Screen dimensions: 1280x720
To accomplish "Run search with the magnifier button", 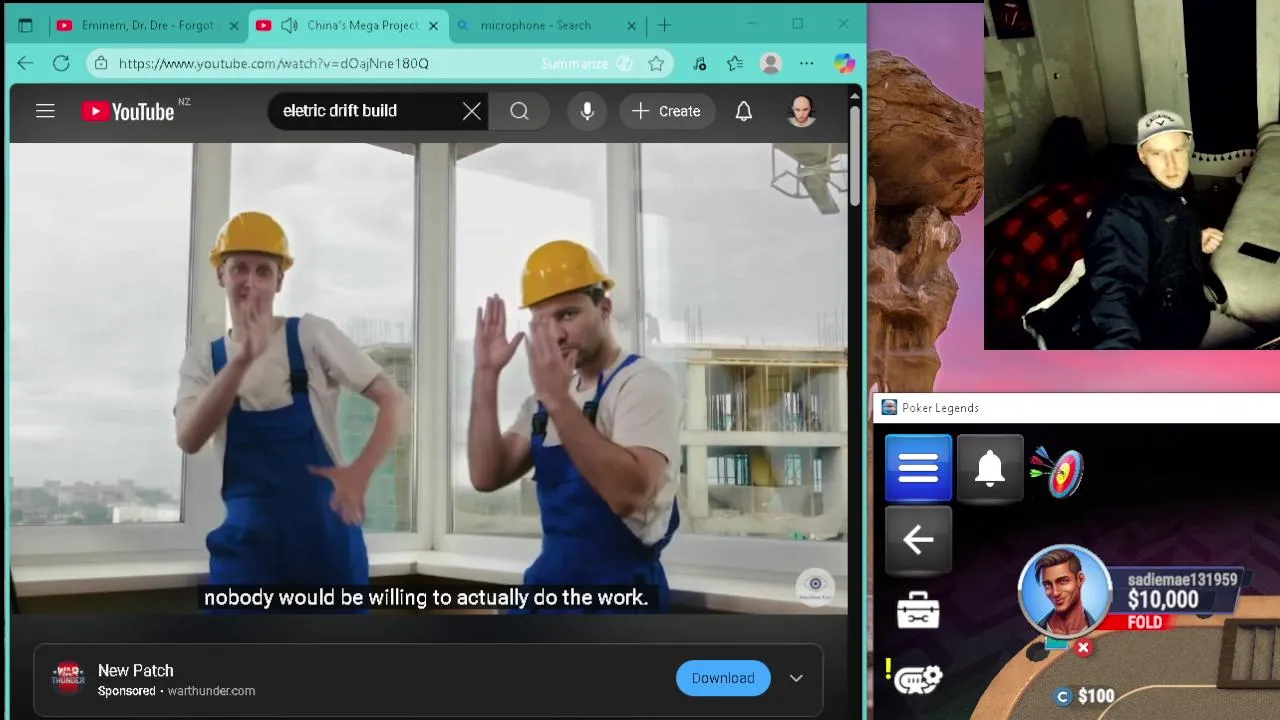I will click(519, 111).
